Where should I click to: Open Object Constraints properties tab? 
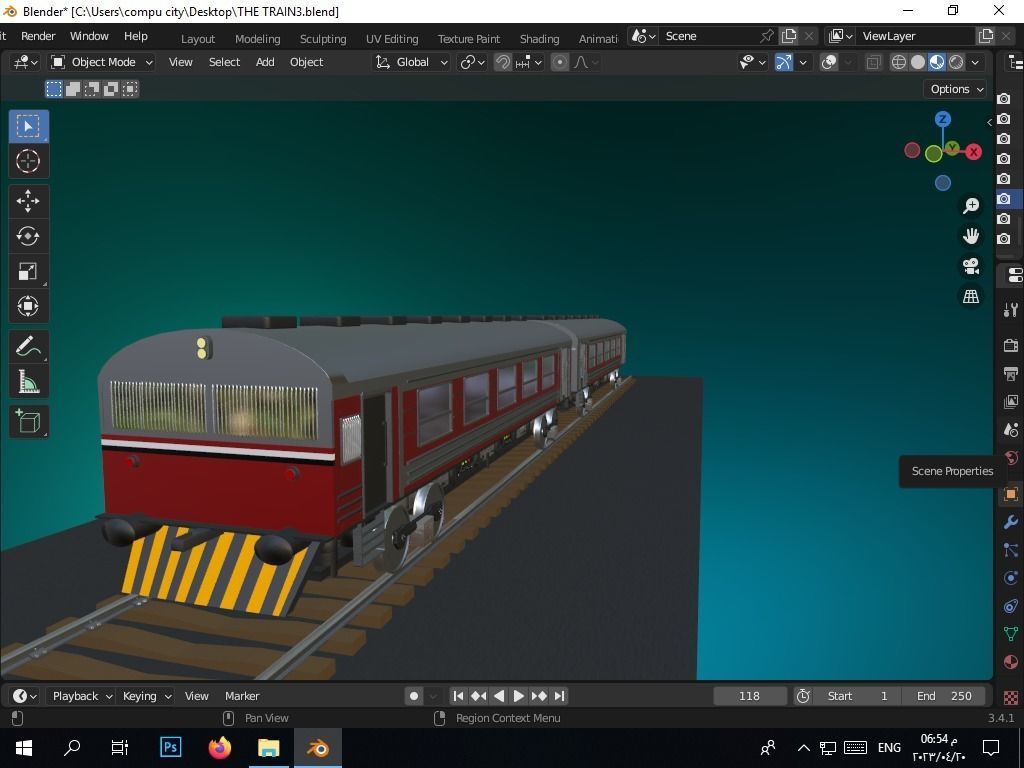point(1010,607)
